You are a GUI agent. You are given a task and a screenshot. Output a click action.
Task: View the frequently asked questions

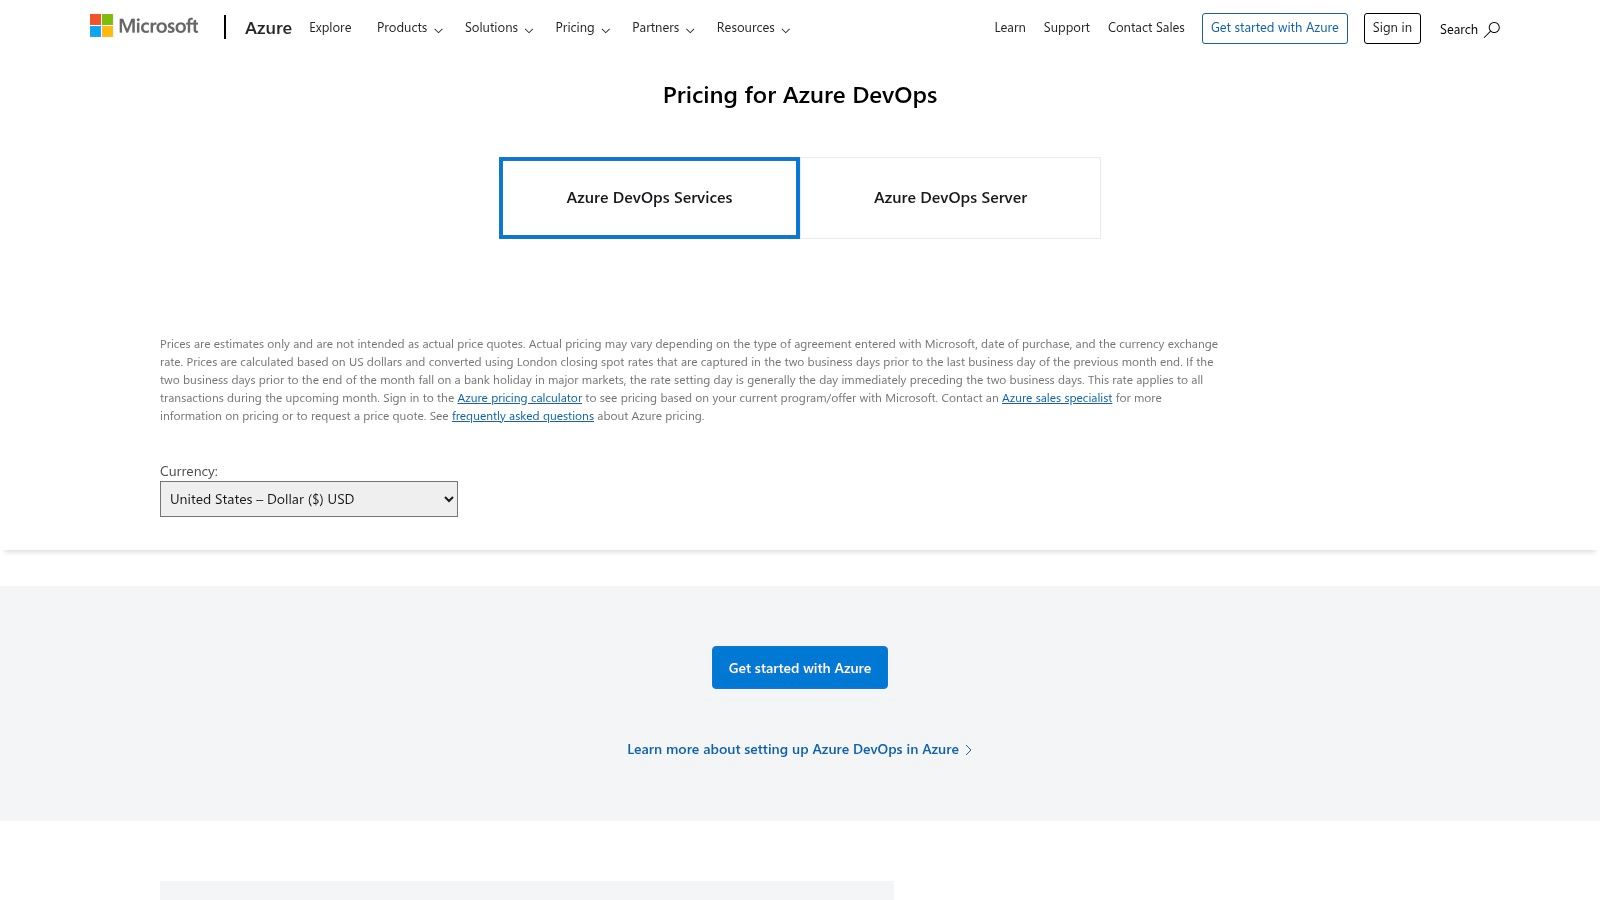pyautogui.click(x=522, y=415)
